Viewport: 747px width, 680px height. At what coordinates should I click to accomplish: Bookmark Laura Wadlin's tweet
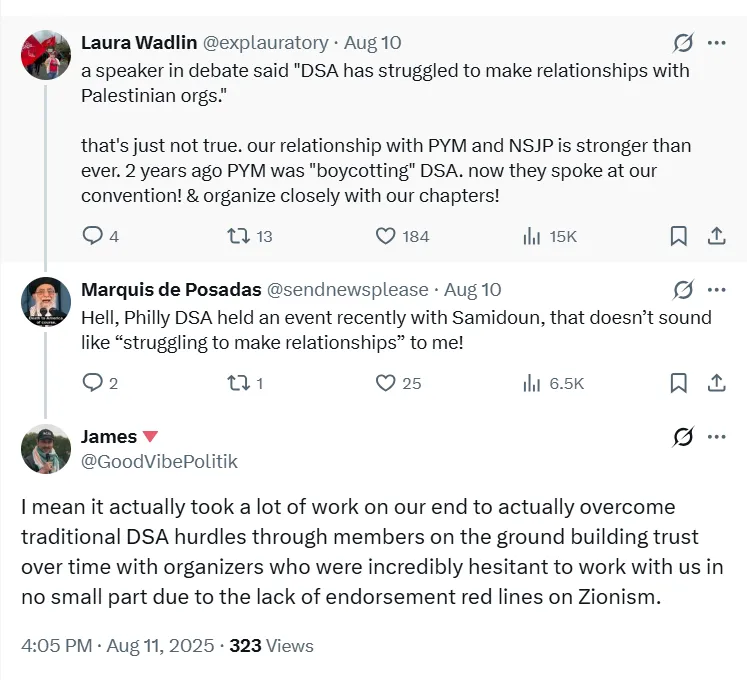point(678,236)
